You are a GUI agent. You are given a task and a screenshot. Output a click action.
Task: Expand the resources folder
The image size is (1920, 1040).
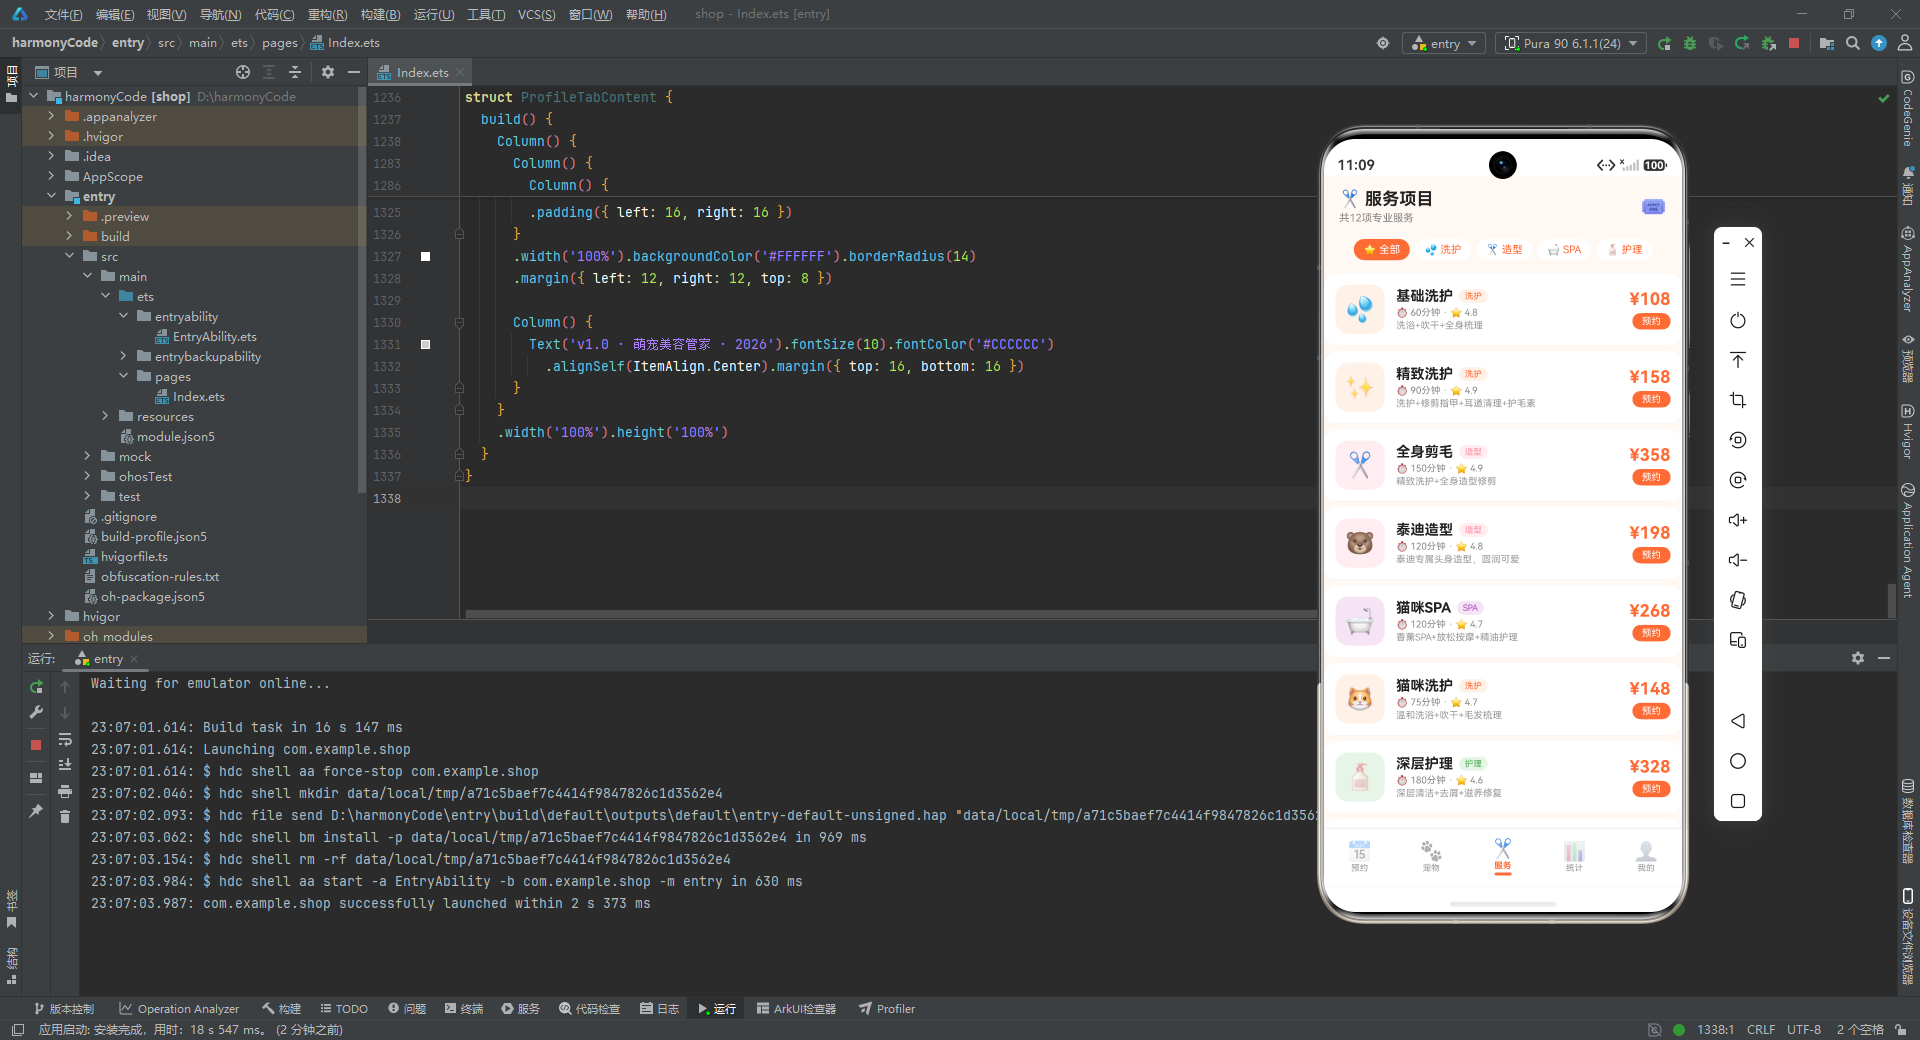(x=105, y=416)
